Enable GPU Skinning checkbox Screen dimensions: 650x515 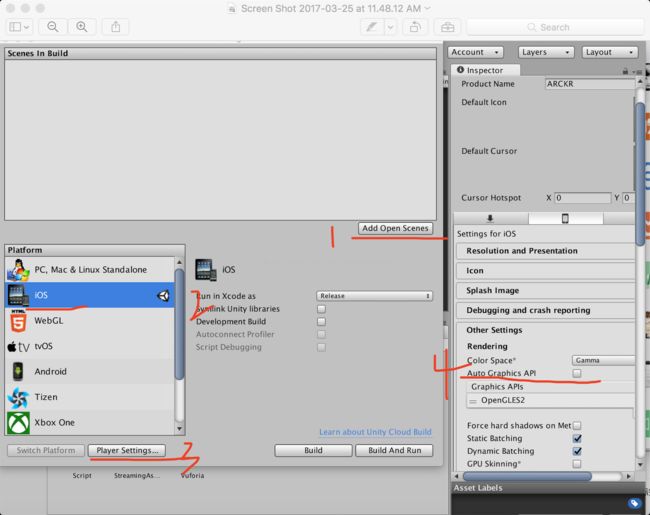577,464
